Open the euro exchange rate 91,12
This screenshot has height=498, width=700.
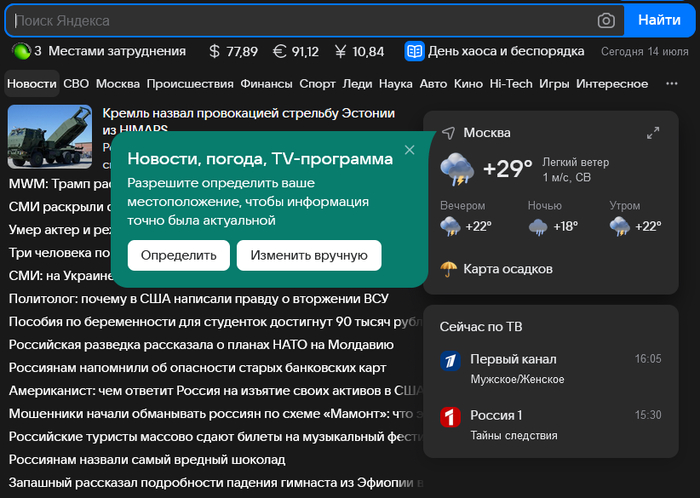[x=296, y=52]
